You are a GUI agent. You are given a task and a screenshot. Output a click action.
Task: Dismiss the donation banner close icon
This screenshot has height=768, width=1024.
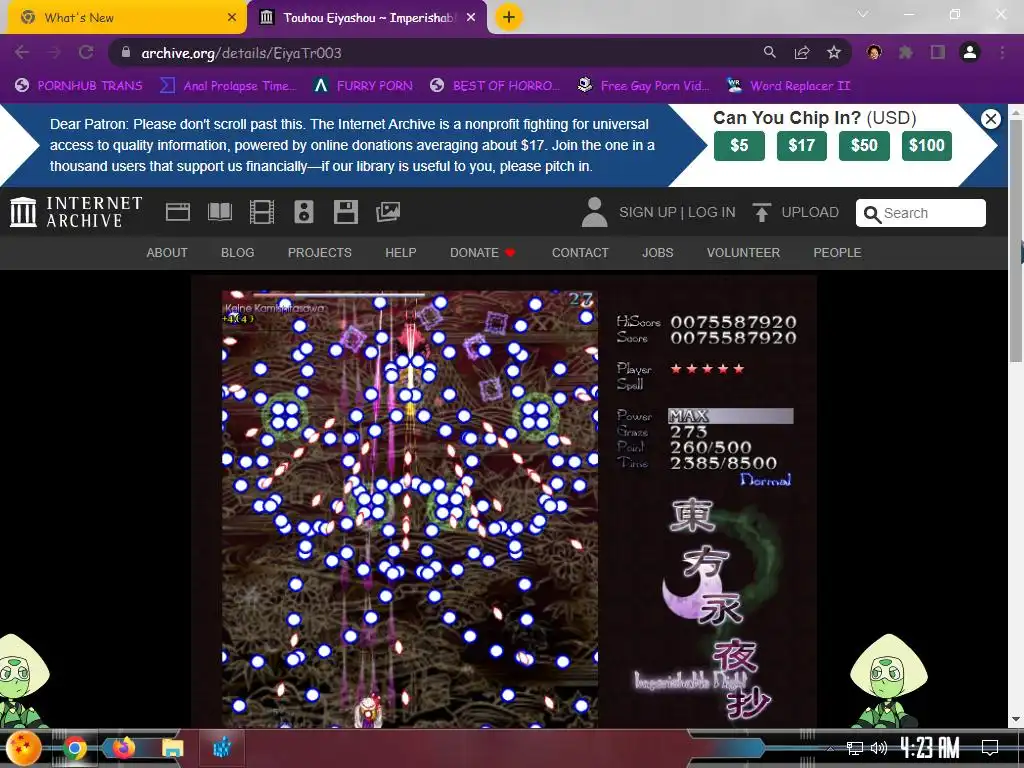tap(991, 119)
